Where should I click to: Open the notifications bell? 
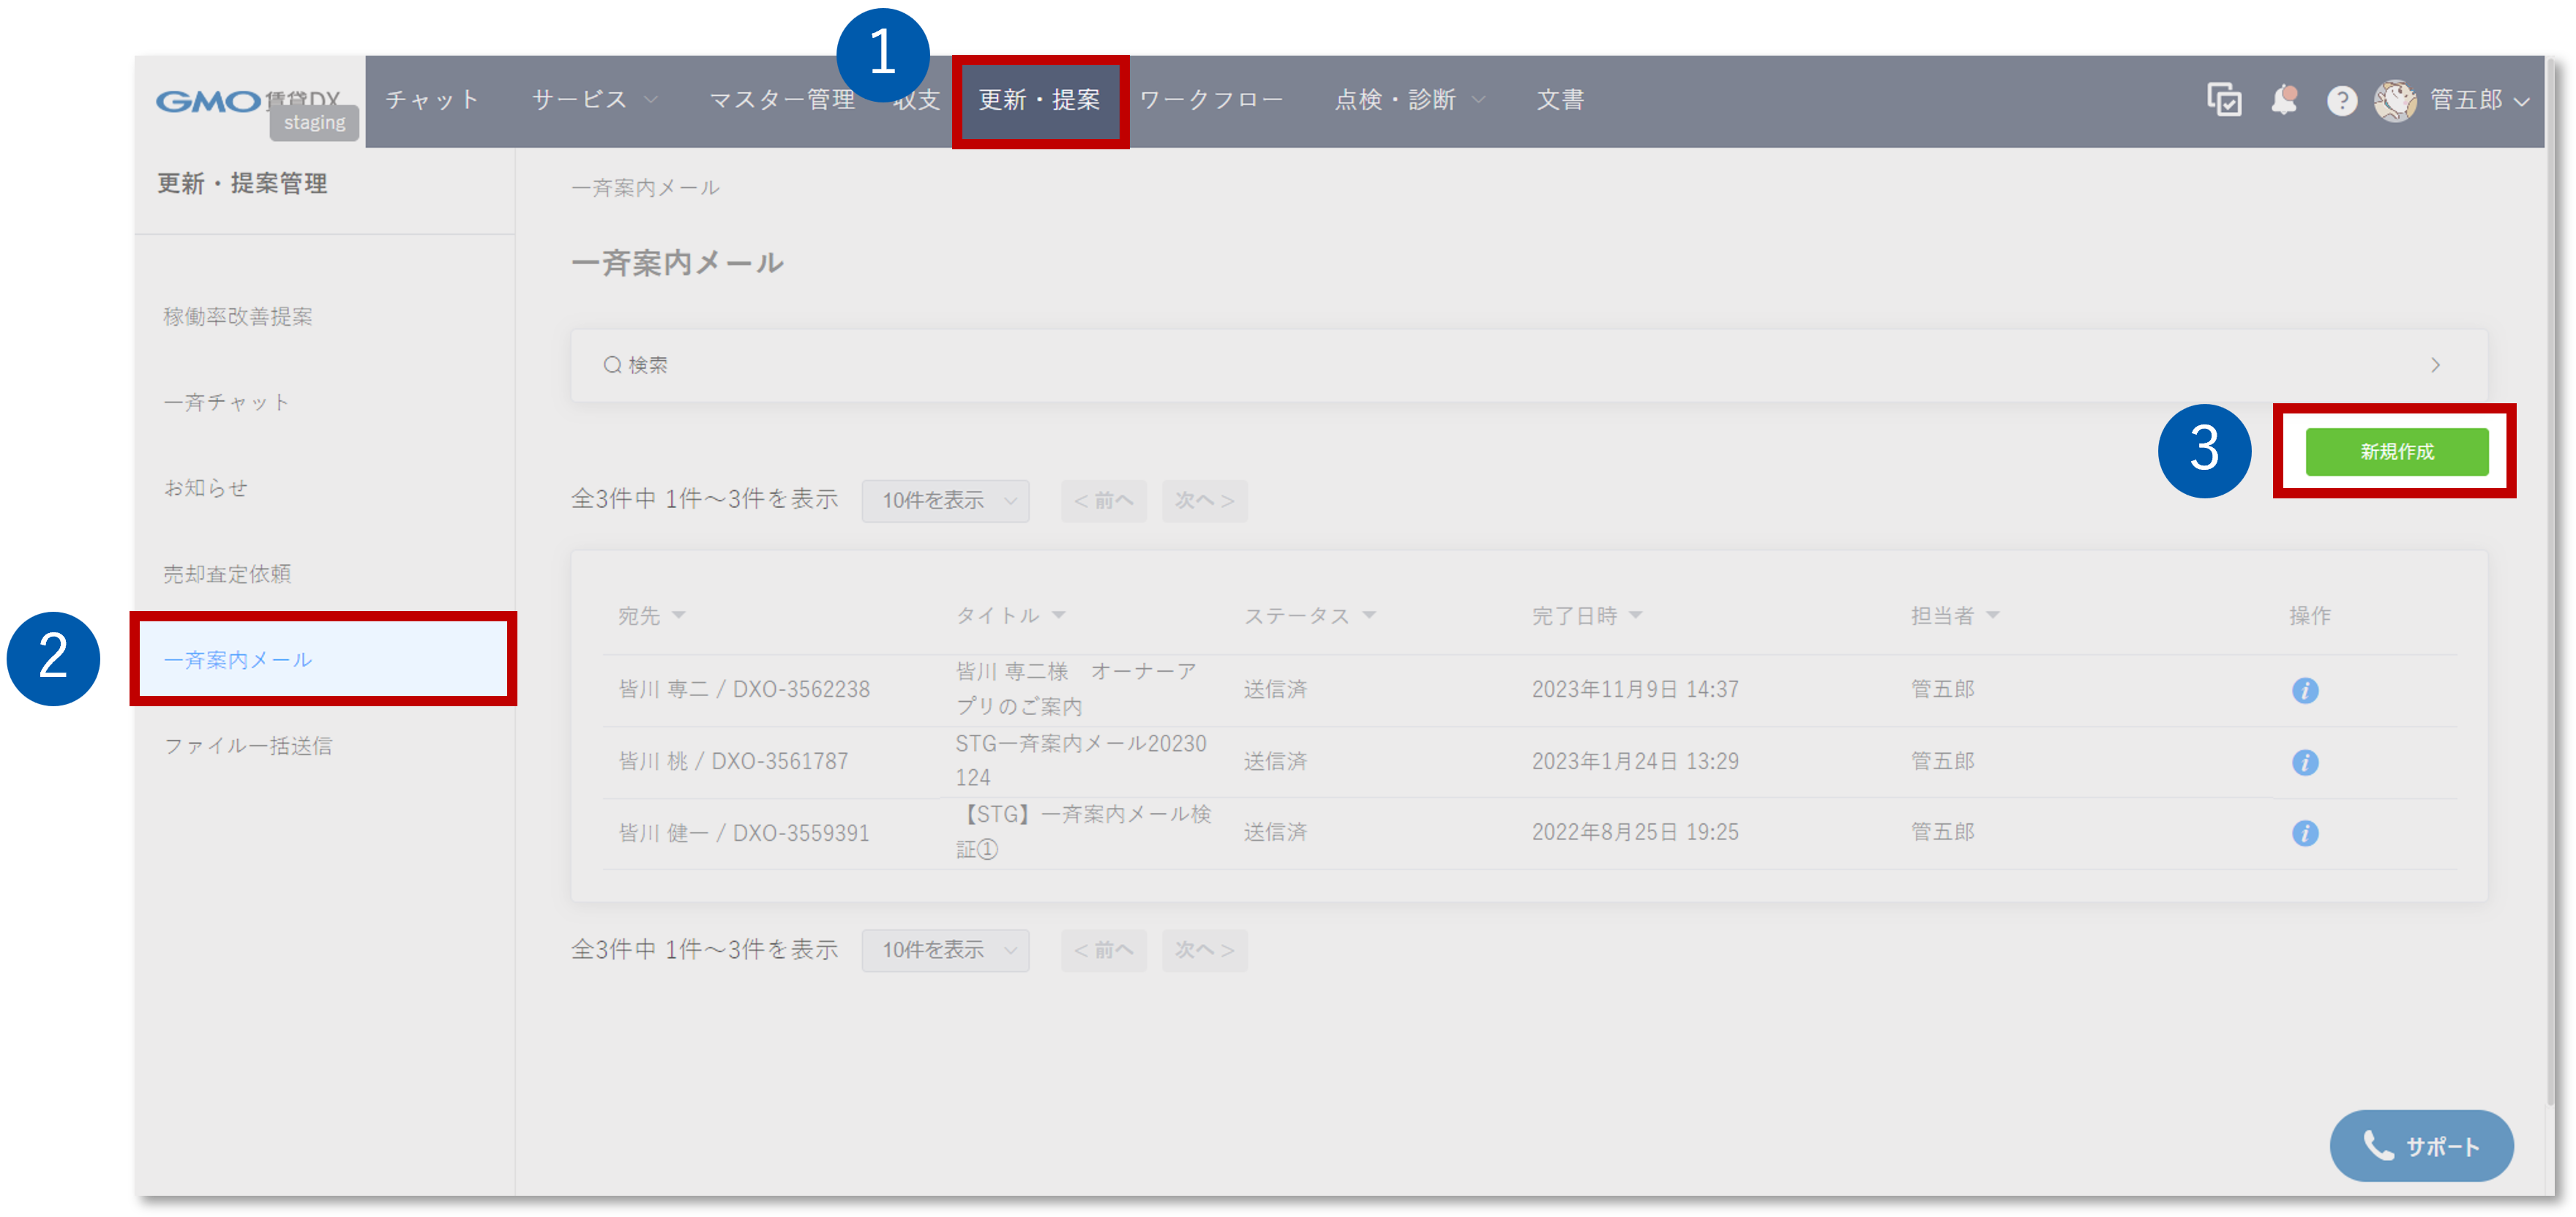2284,100
